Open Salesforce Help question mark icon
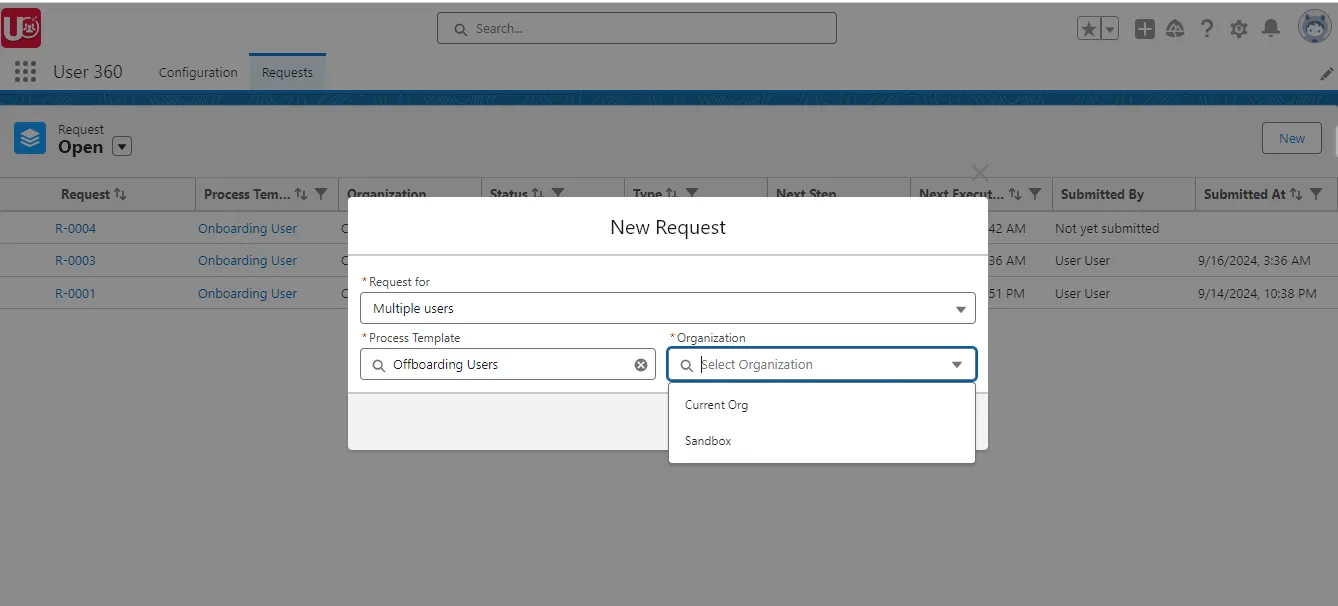 click(1207, 28)
